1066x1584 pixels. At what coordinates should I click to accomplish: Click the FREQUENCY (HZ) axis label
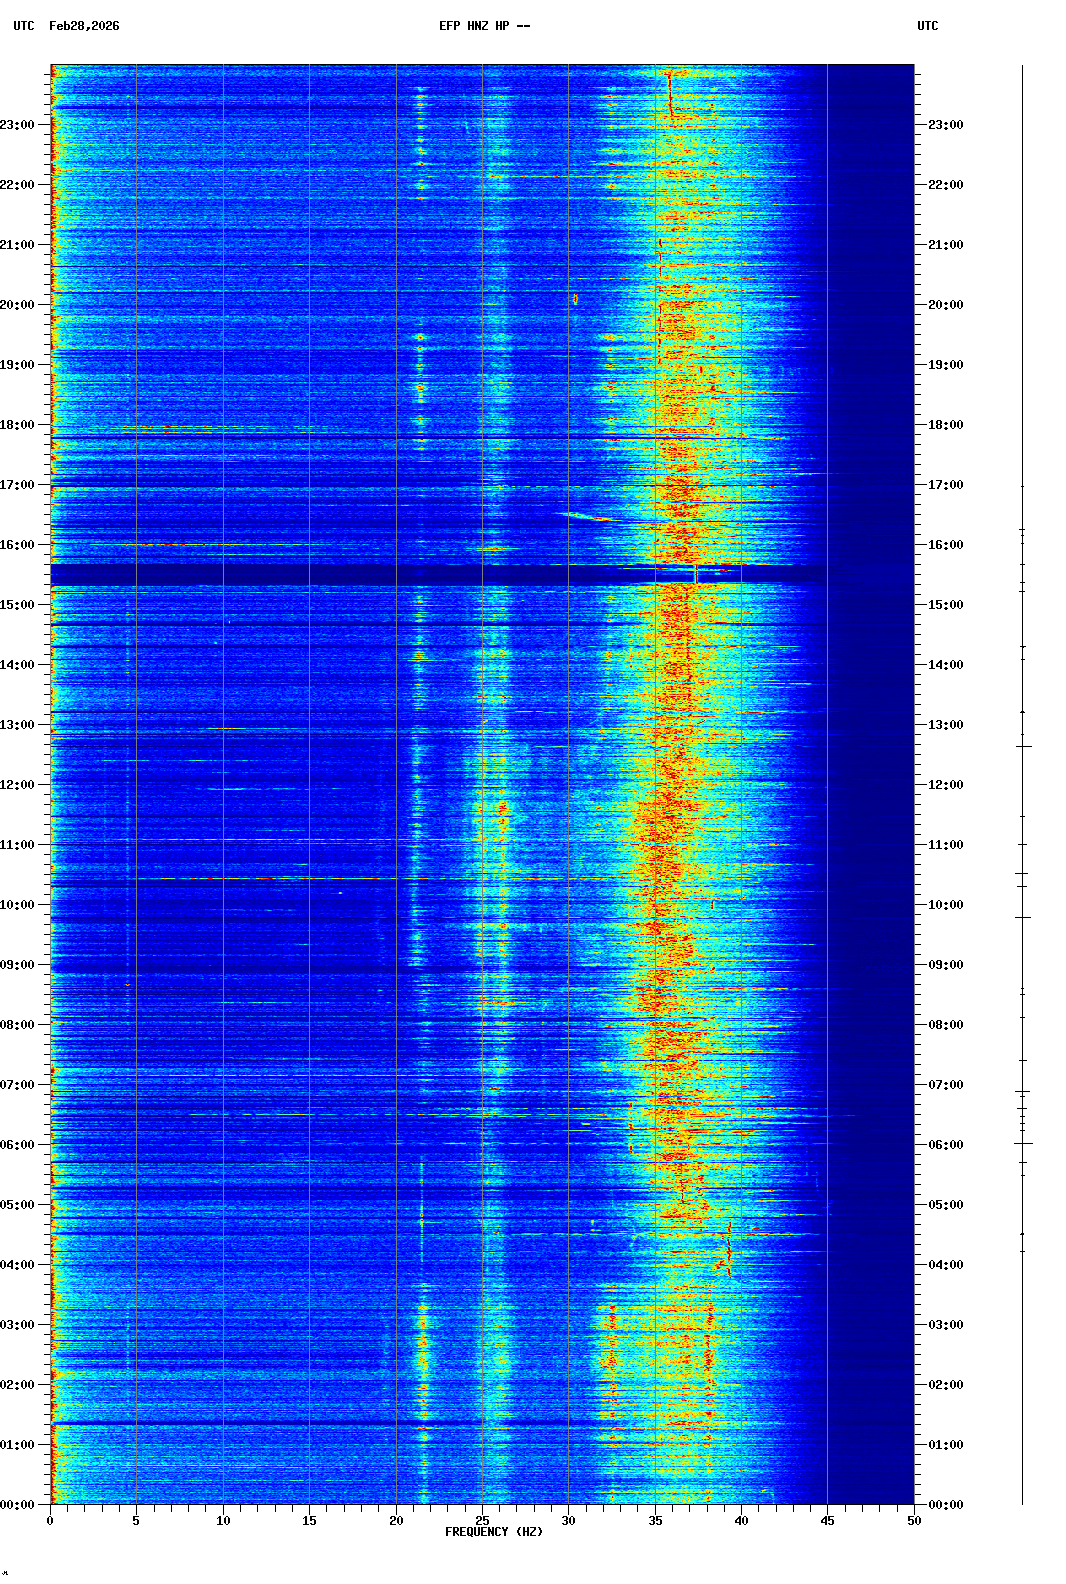tap(494, 1532)
